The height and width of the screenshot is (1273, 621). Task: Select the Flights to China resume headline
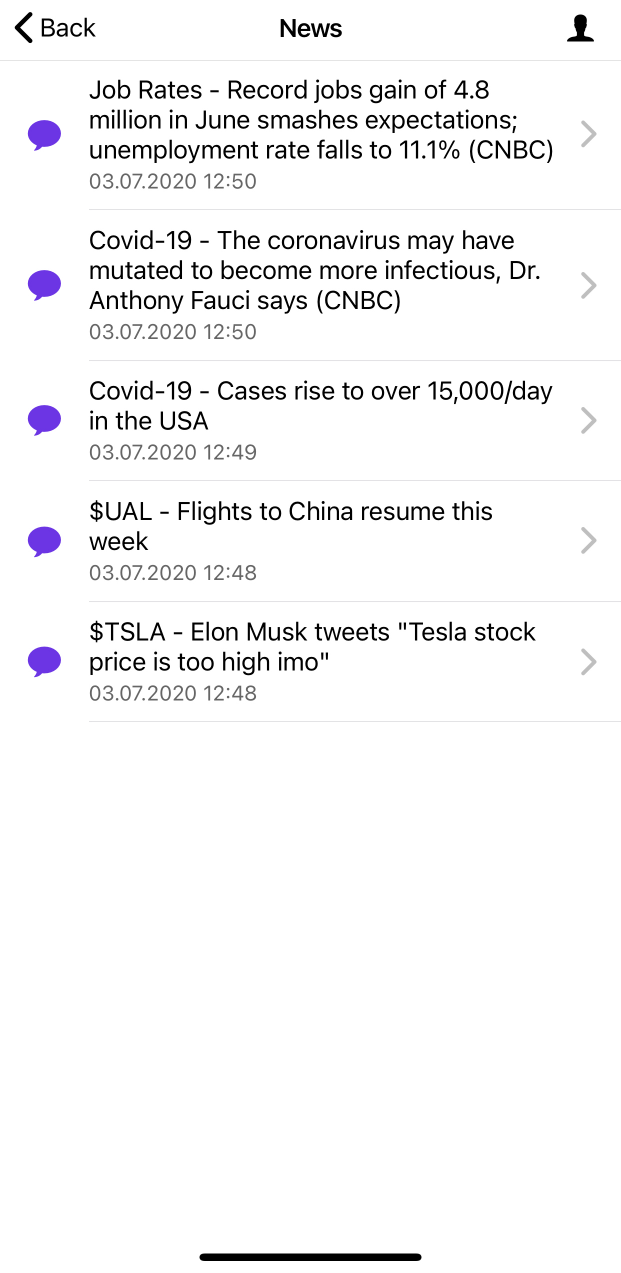click(x=290, y=526)
